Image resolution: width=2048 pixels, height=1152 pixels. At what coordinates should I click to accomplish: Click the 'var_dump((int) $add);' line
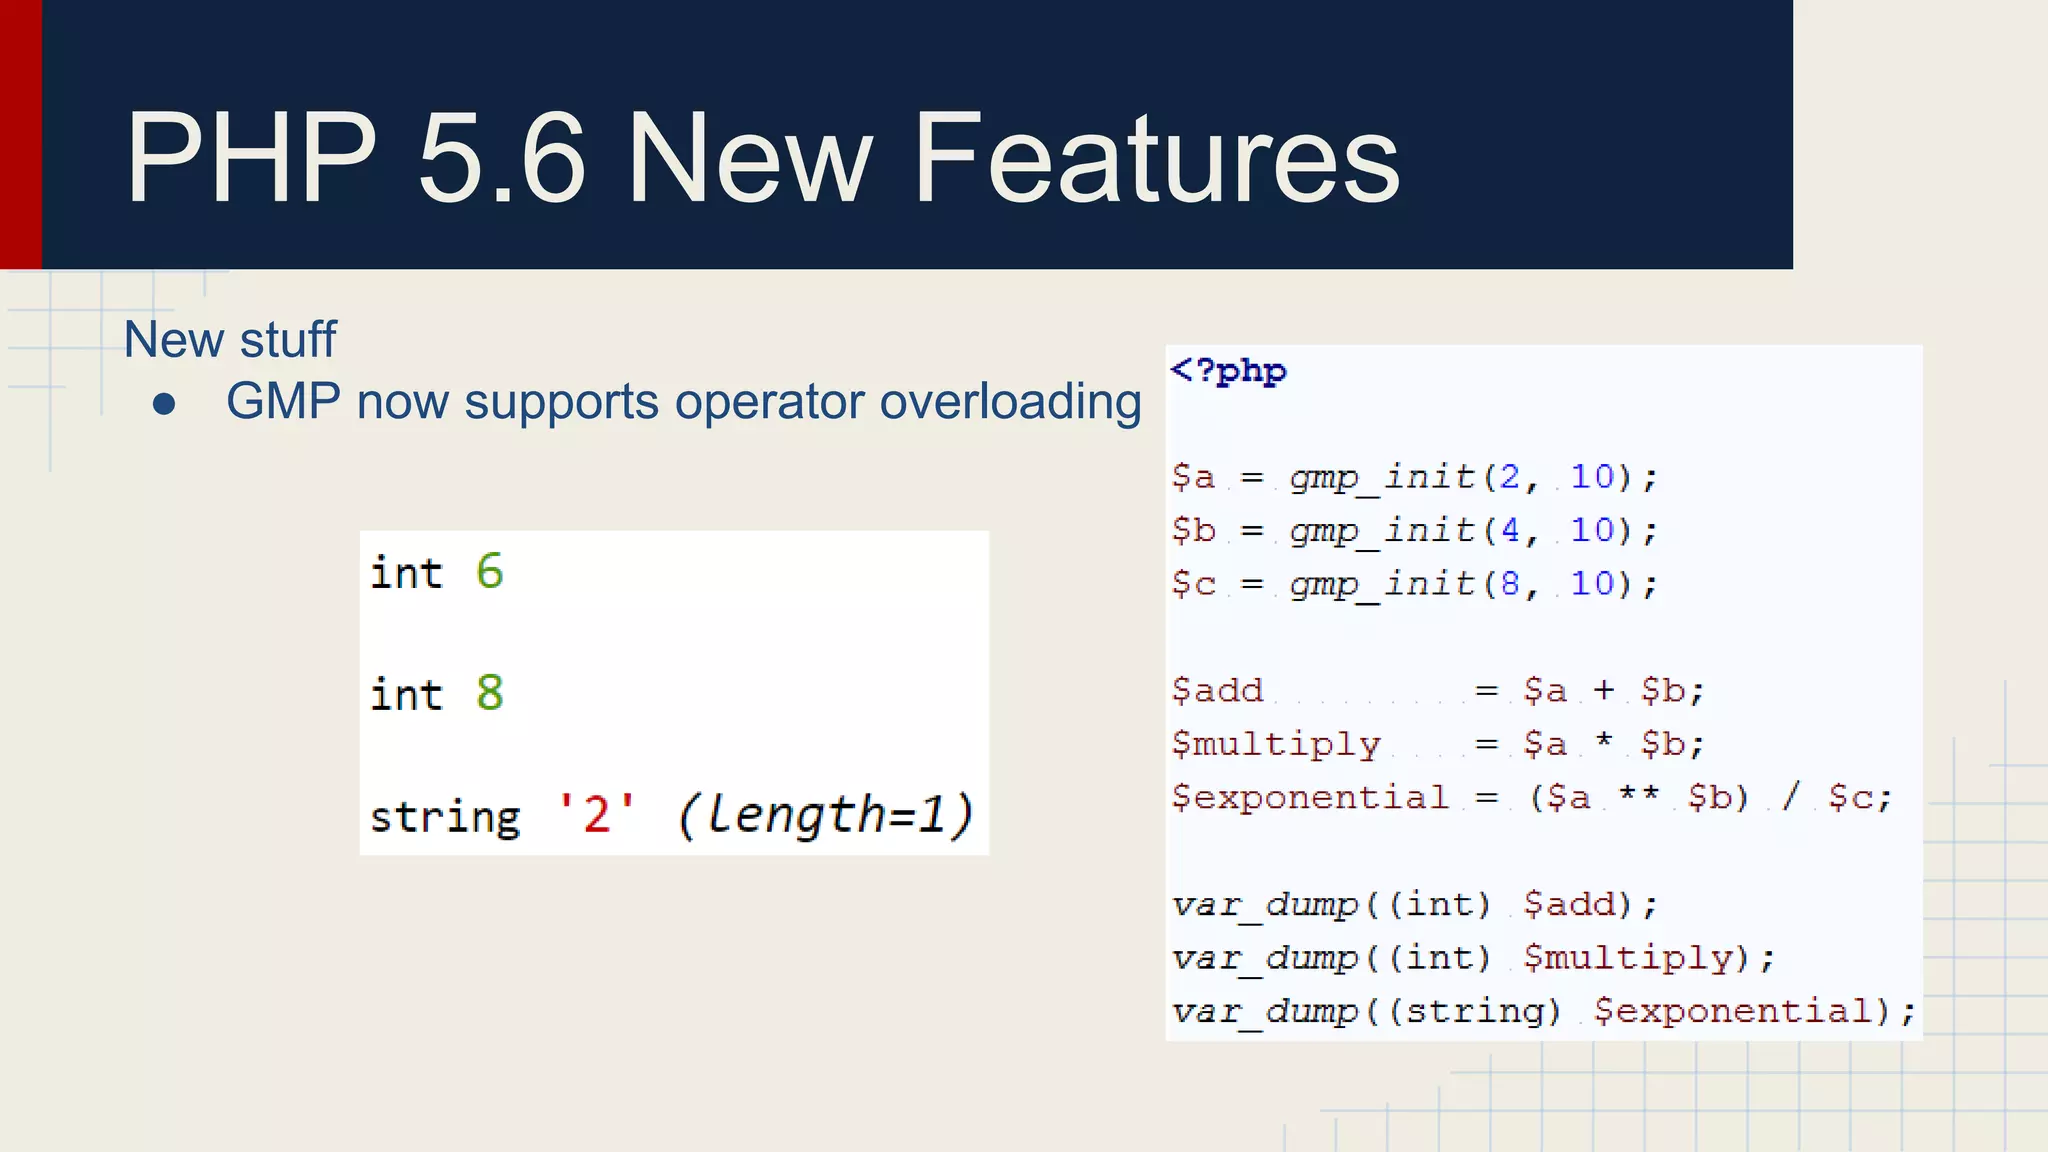point(1414,904)
